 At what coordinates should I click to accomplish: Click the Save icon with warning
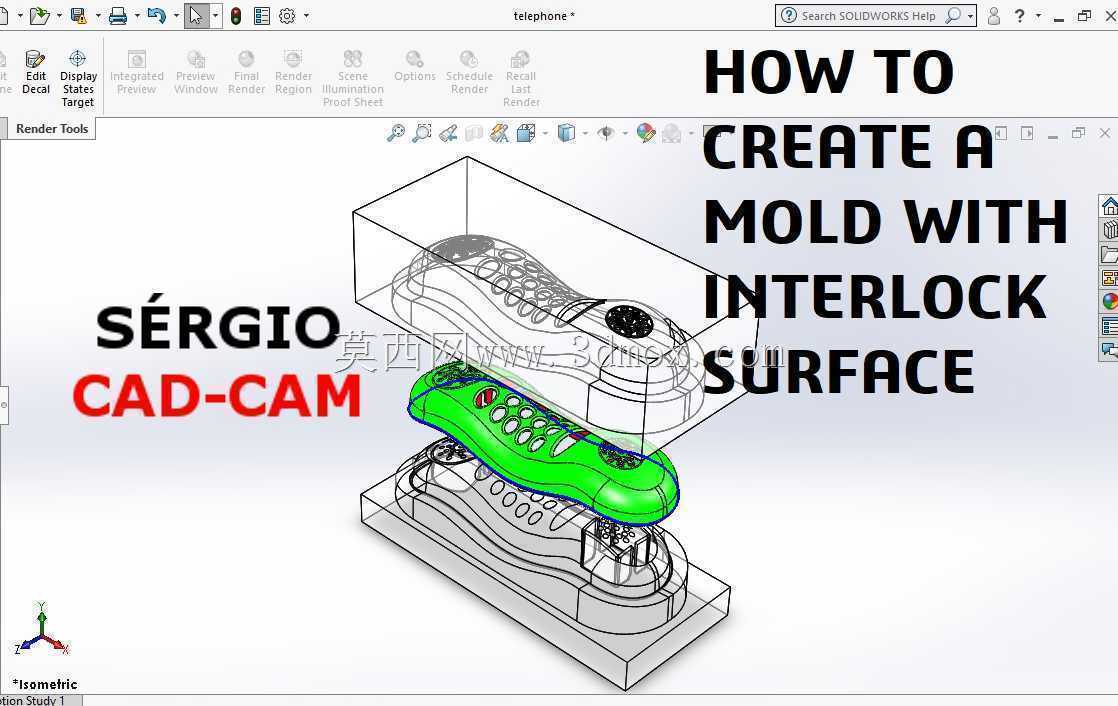[x=78, y=16]
